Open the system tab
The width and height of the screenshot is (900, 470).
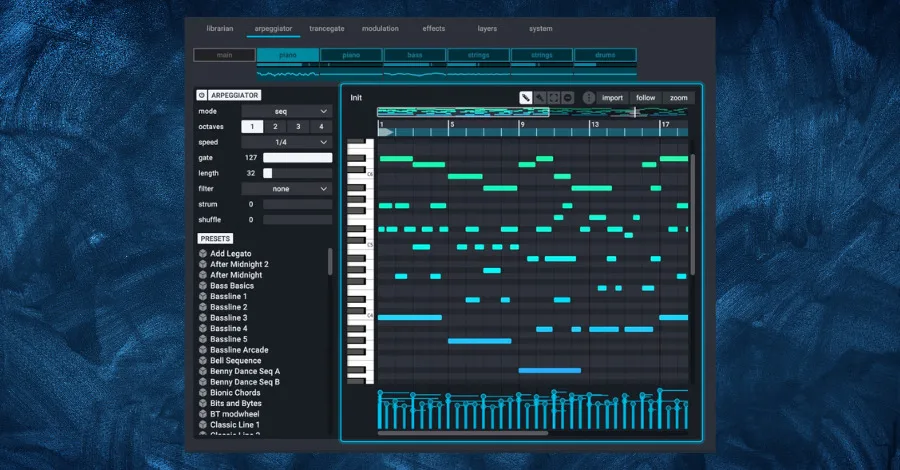[x=541, y=29]
